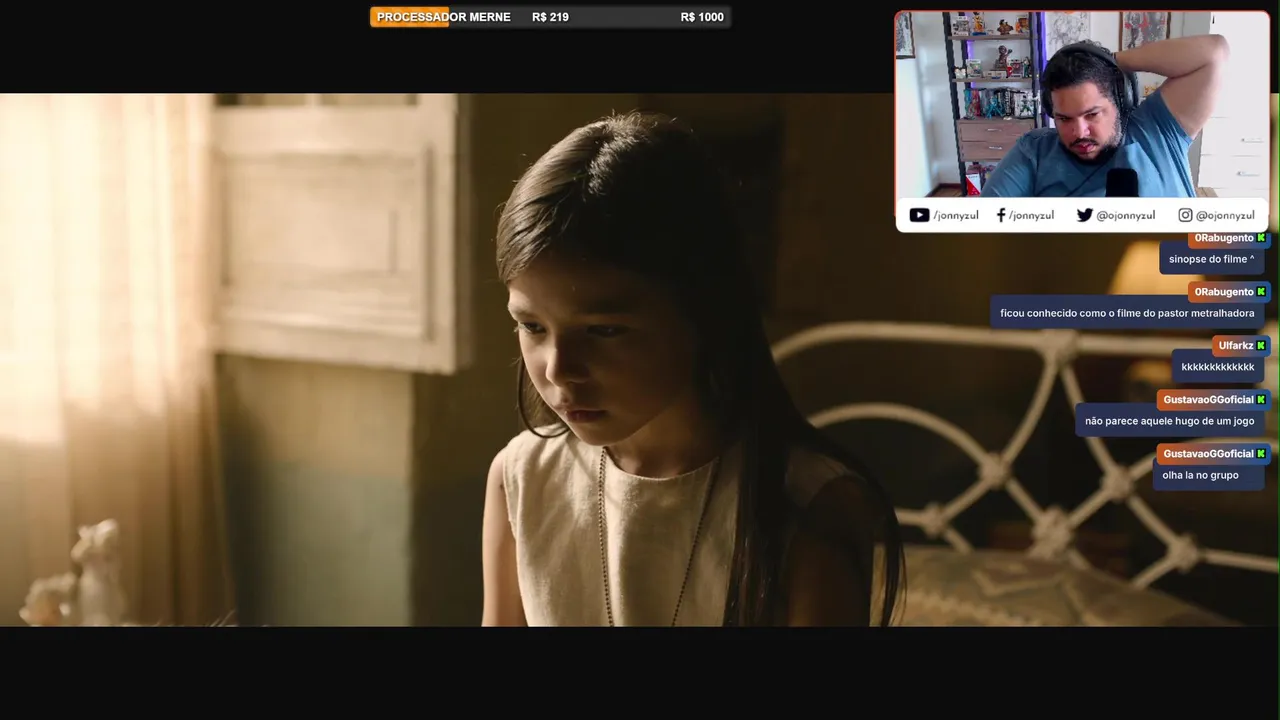Click the Ulfarkz chat username
The height and width of the screenshot is (720, 1280).
[x=1235, y=346]
